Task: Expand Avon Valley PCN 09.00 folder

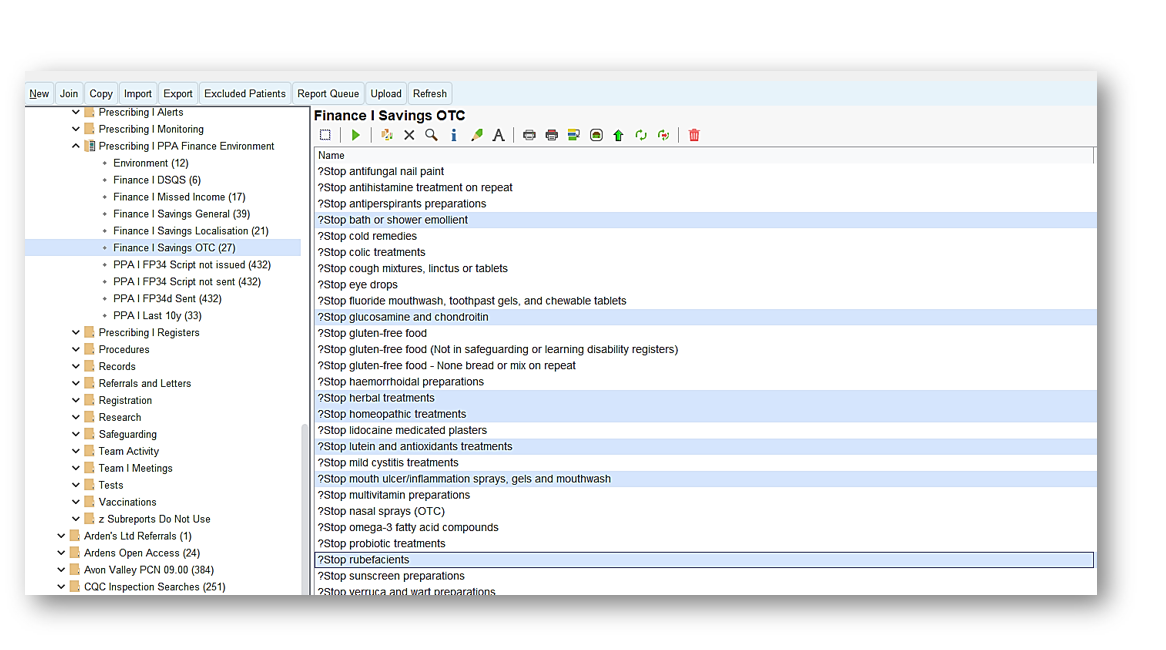Action: coord(61,570)
